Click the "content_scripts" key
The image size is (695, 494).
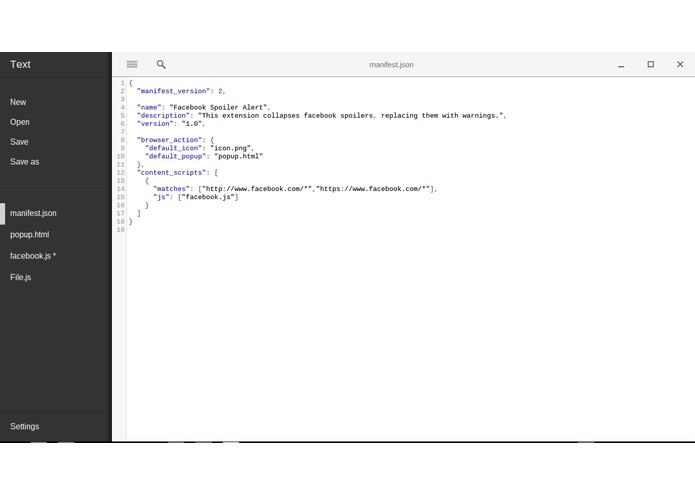click(172, 172)
